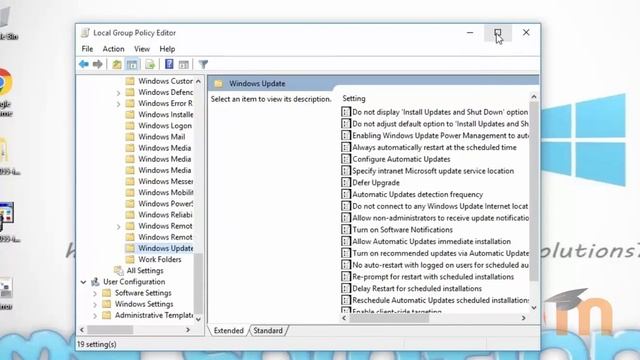Click policy icon beside Turn on Software Notifications
Viewport: 640px width, 360px height.
[346, 229]
